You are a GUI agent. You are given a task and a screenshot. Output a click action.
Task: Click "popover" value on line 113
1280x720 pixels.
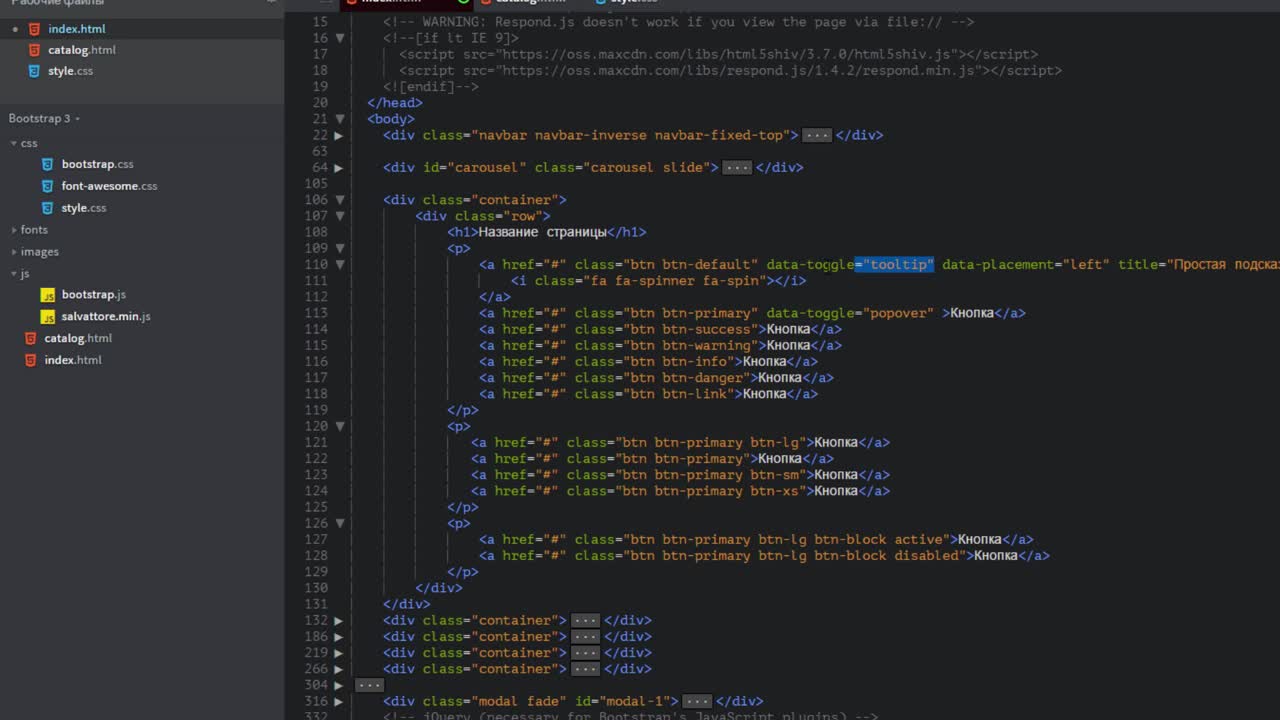898,313
